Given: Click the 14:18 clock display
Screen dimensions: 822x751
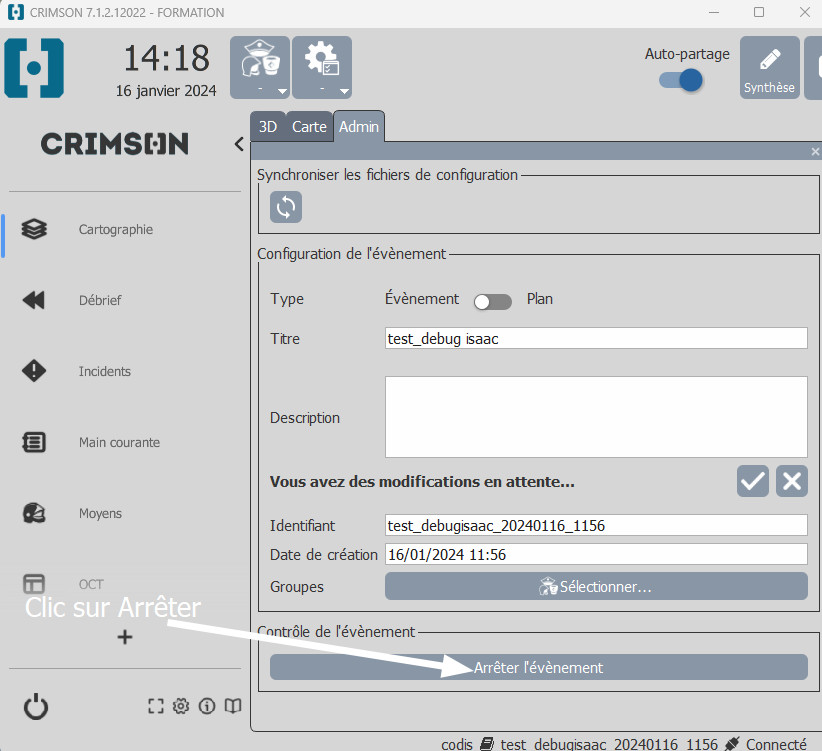Looking at the screenshot, I should tap(167, 58).
